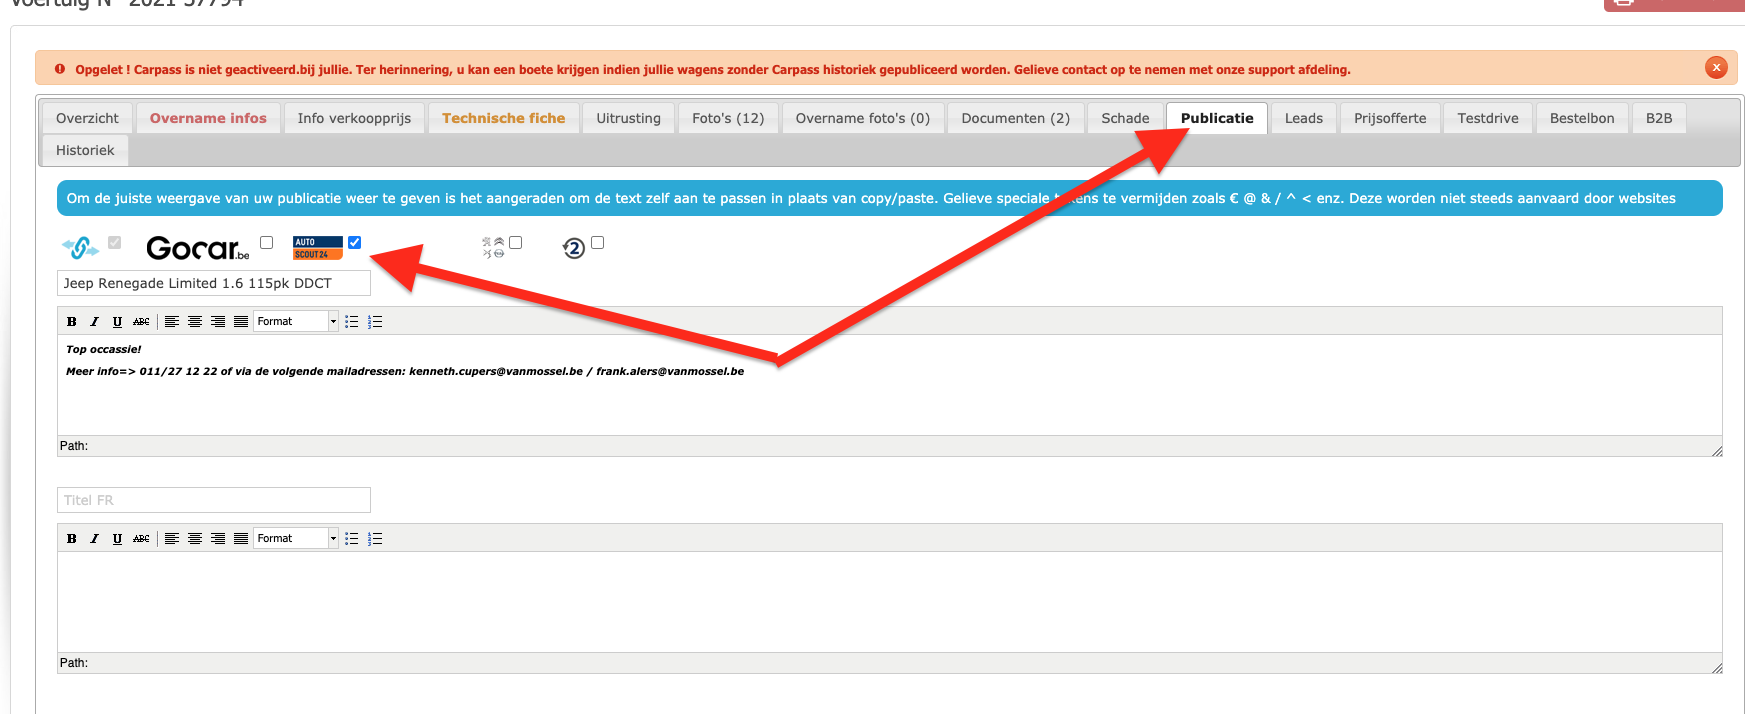Uncheck the AutoScout24 publication checkbox
1745x714 pixels.
354,242
